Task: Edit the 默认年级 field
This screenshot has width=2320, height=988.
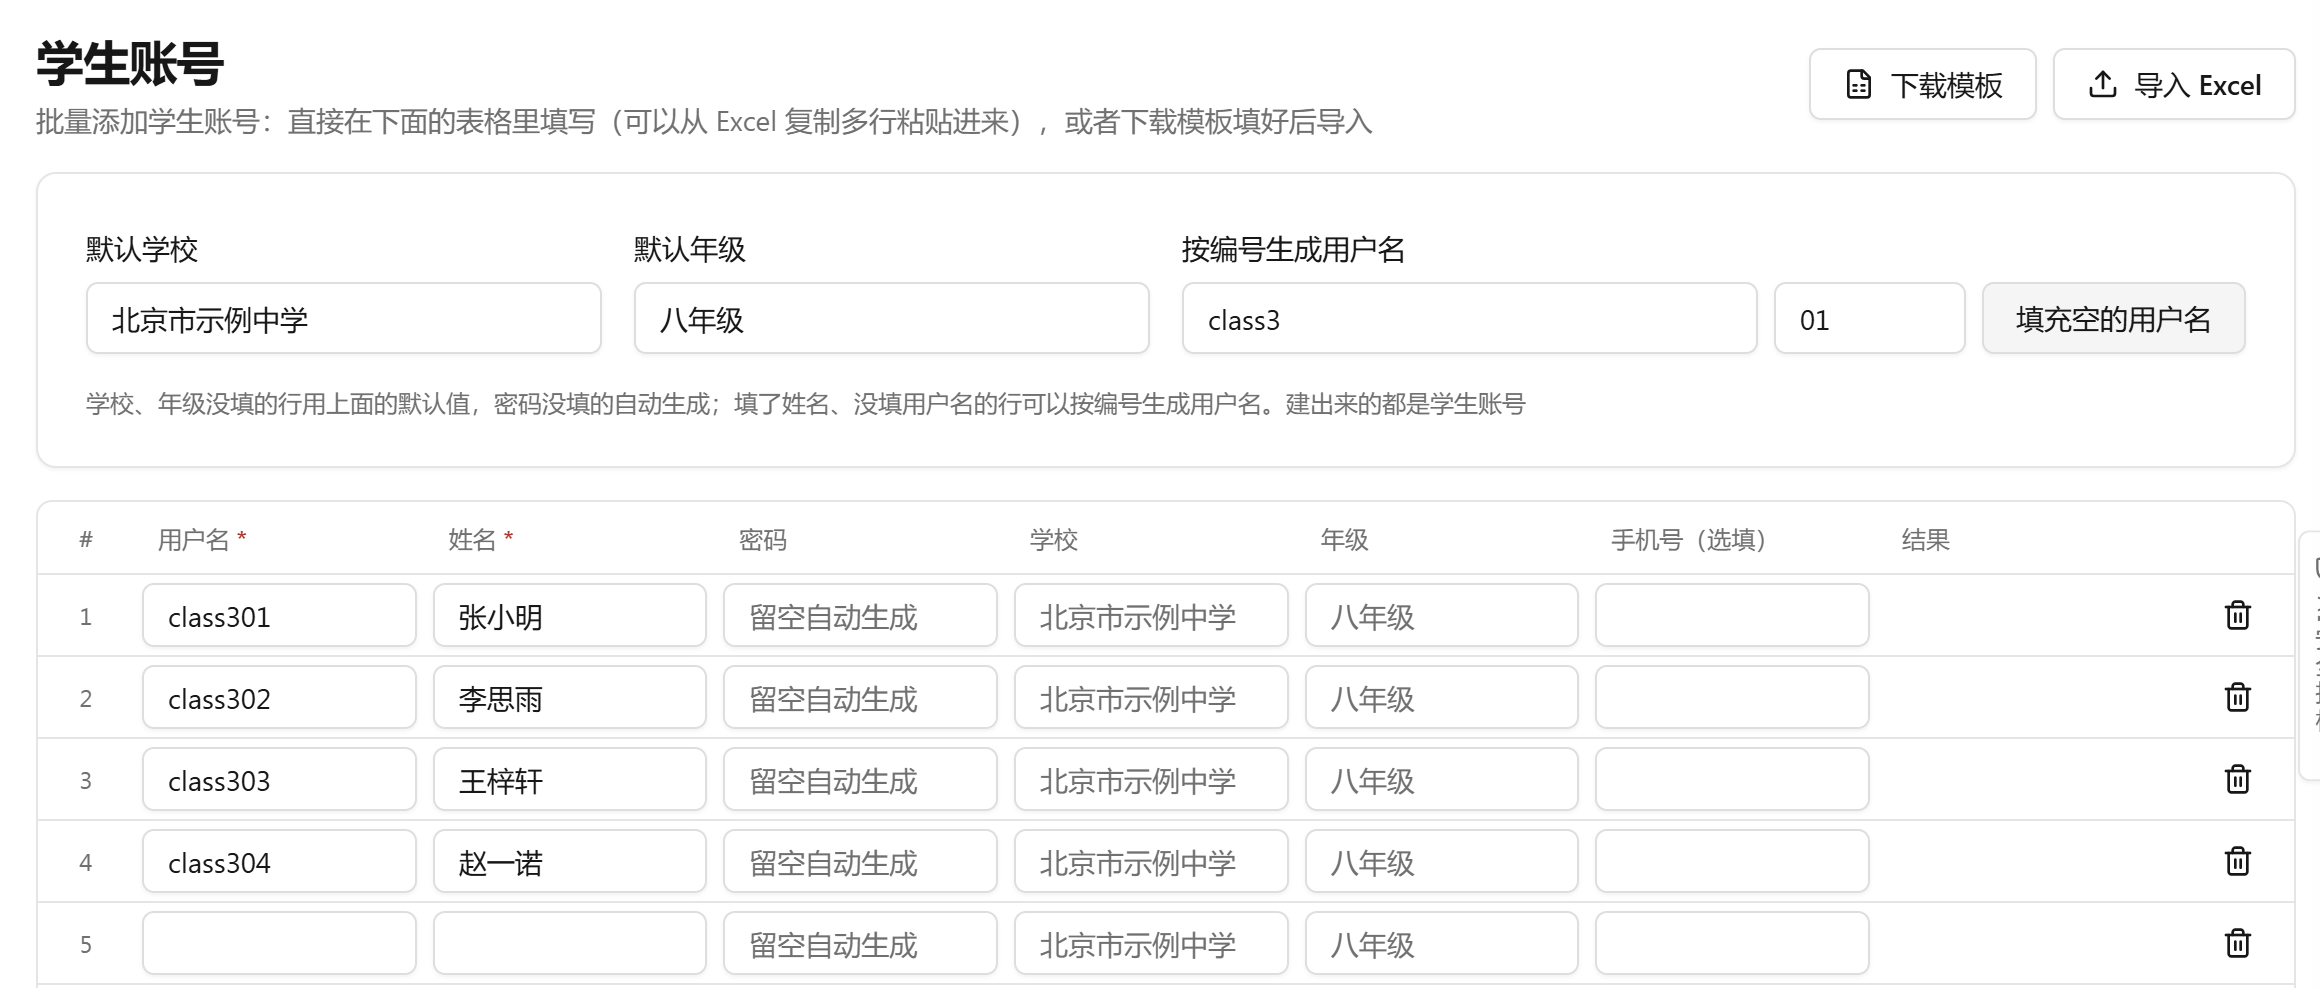Action: tap(891, 318)
